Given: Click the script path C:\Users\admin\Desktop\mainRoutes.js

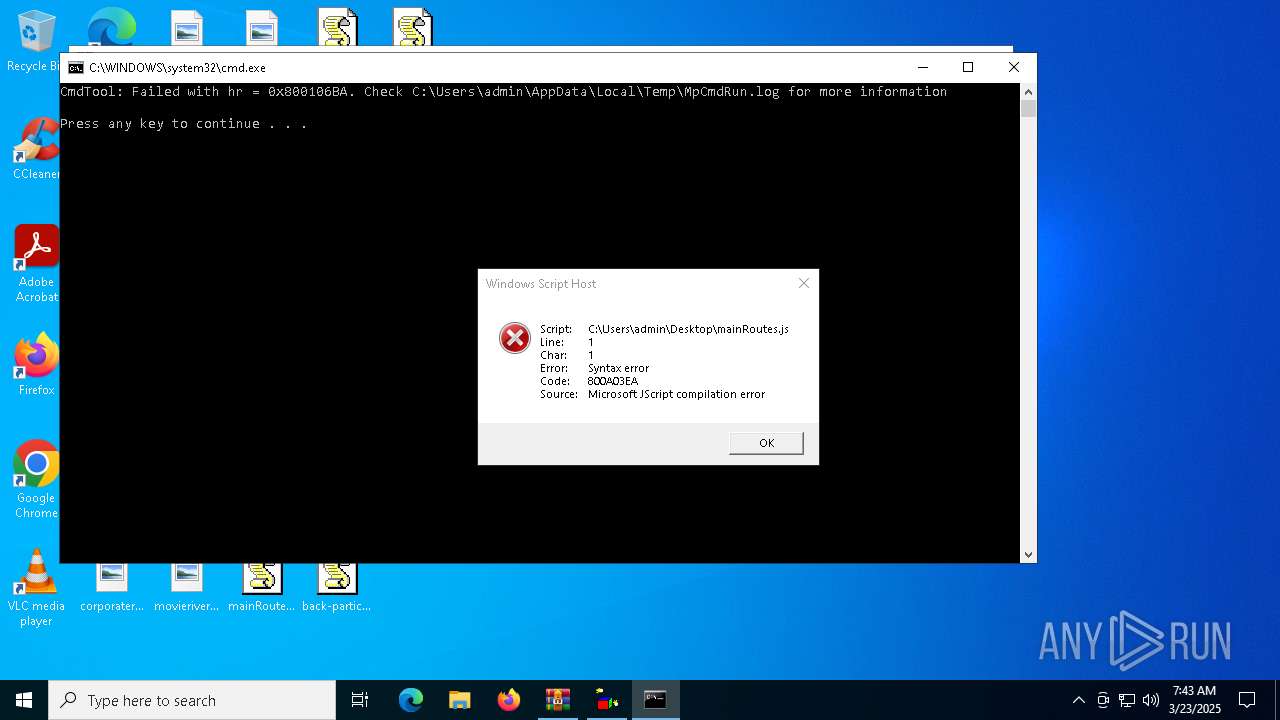Looking at the screenshot, I should pyautogui.click(x=688, y=329).
